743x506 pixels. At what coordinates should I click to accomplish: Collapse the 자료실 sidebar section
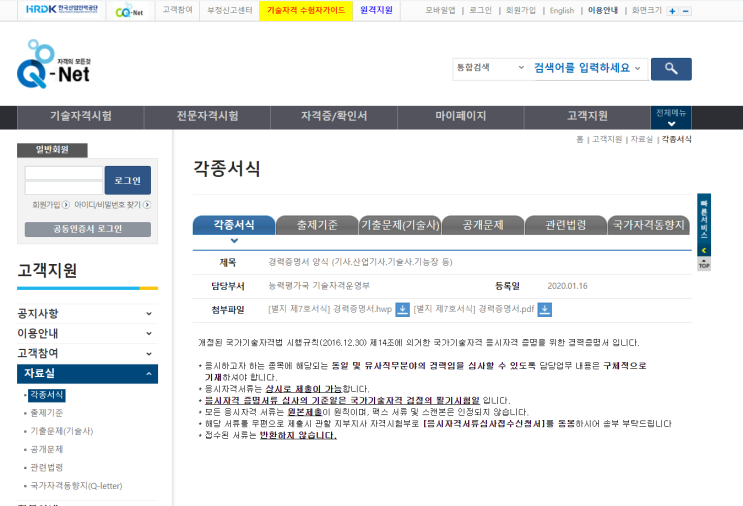coord(87,373)
